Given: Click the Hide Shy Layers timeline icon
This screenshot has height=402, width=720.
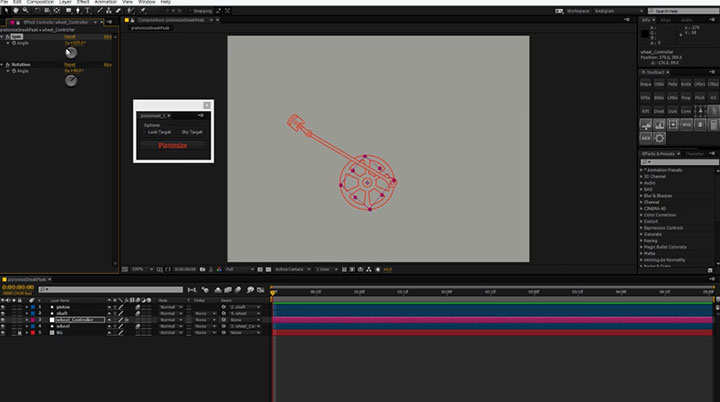Looking at the screenshot, I should [218, 290].
